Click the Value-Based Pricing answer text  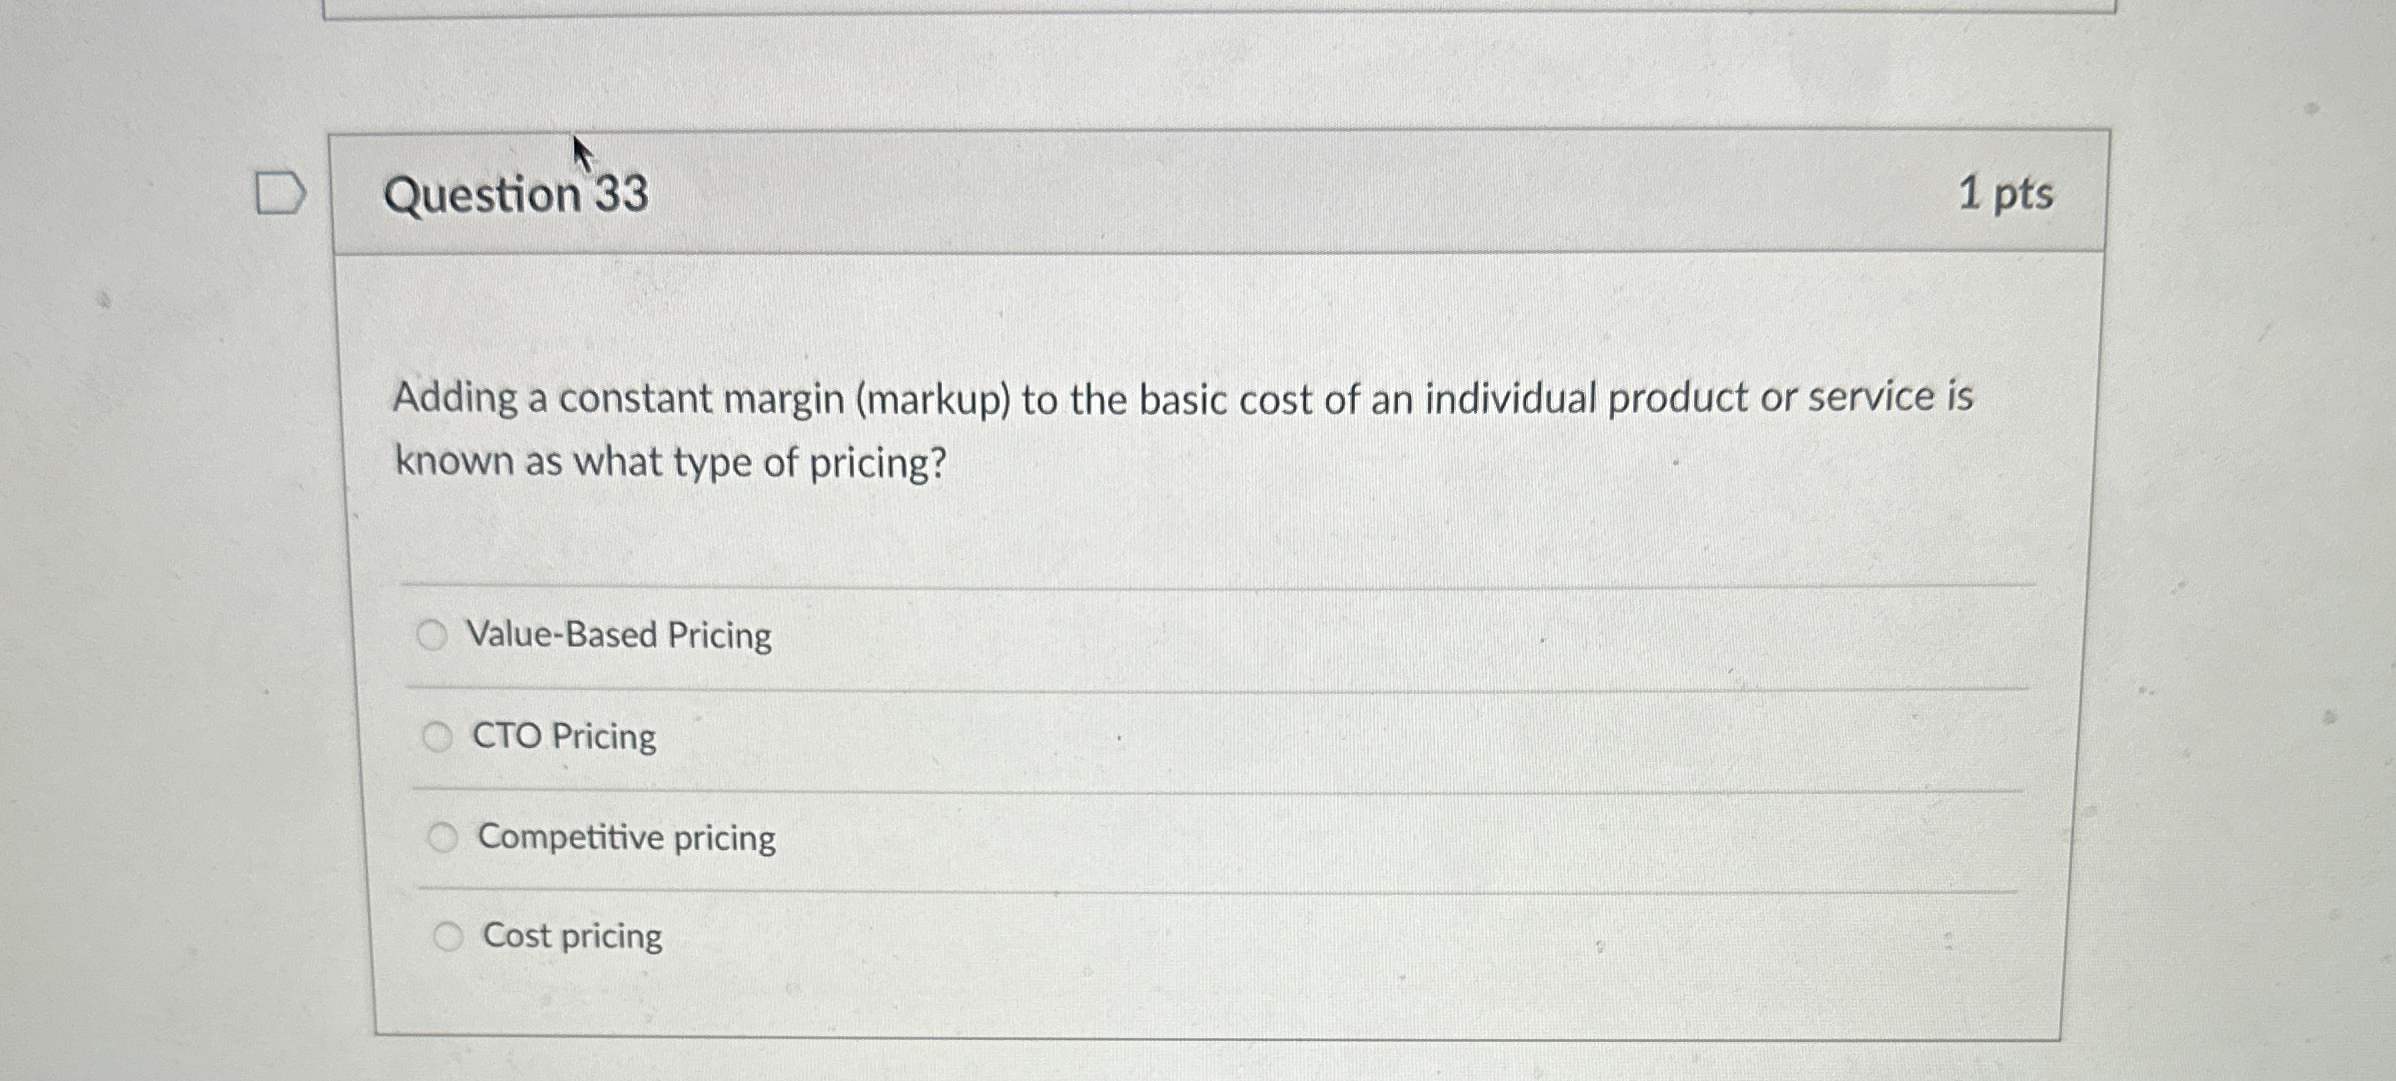point(618,634)
